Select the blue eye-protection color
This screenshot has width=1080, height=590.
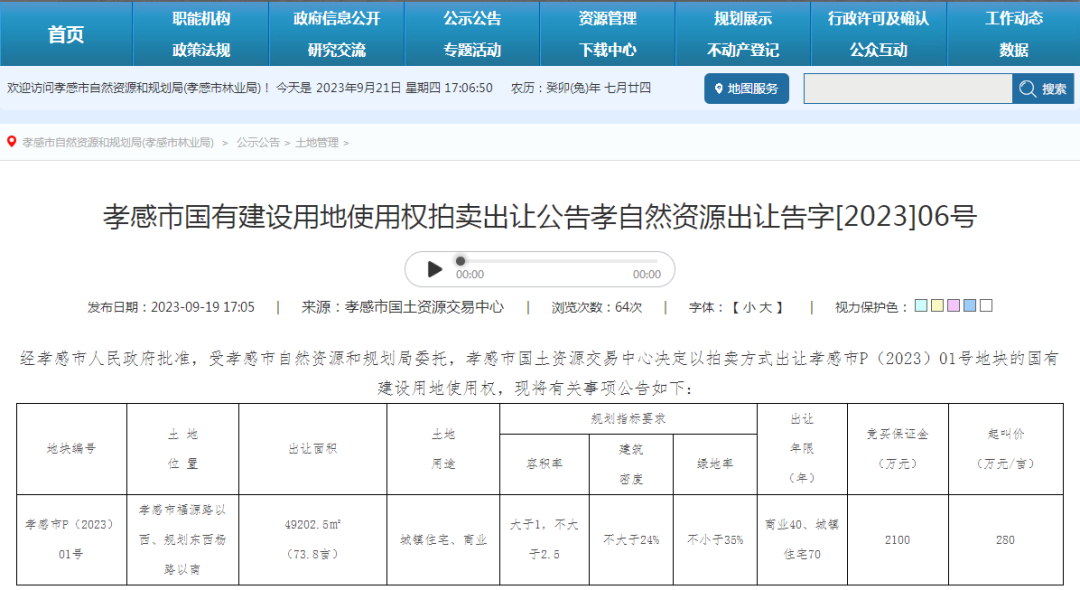tap(969, 306)
